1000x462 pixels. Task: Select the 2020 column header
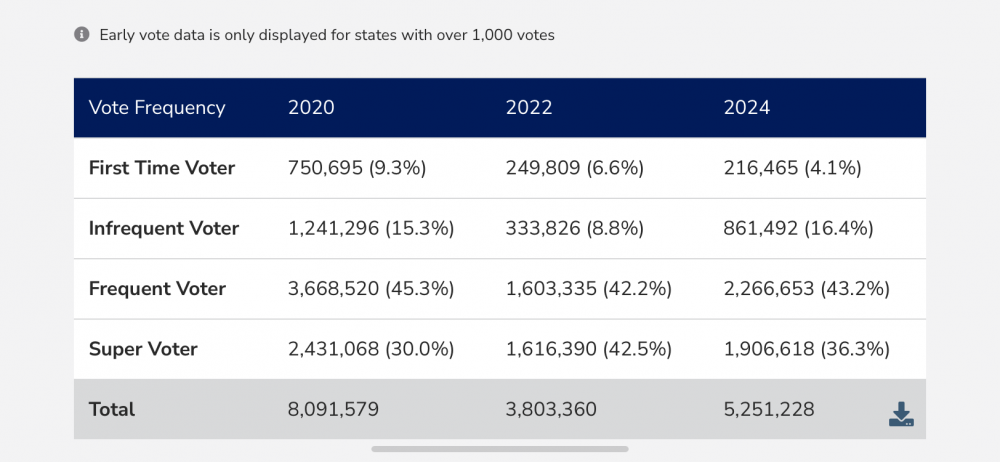tap(311, 108)
